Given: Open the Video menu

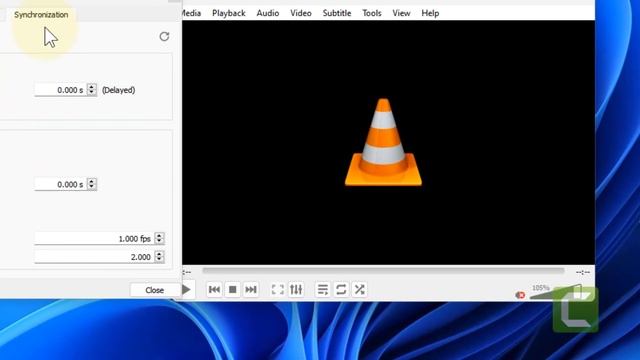Looking at the screenshot, I should click(x=301, y=13).
